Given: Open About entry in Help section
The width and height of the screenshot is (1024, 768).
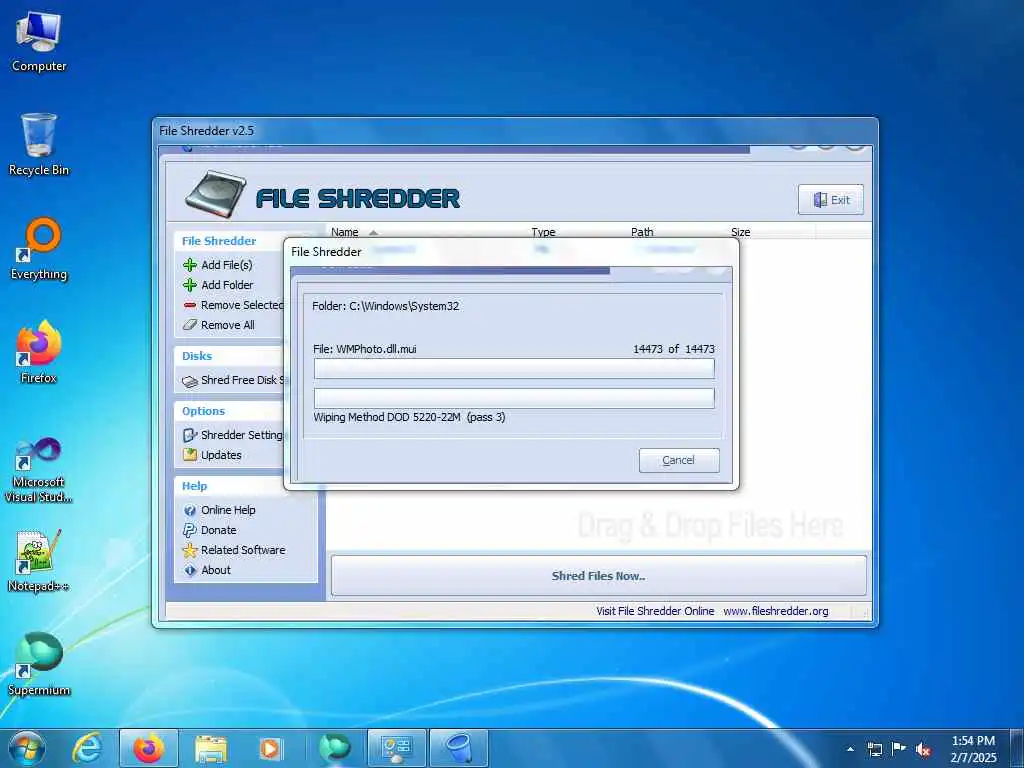Looking at the screenshot, I should click(216, 570).
